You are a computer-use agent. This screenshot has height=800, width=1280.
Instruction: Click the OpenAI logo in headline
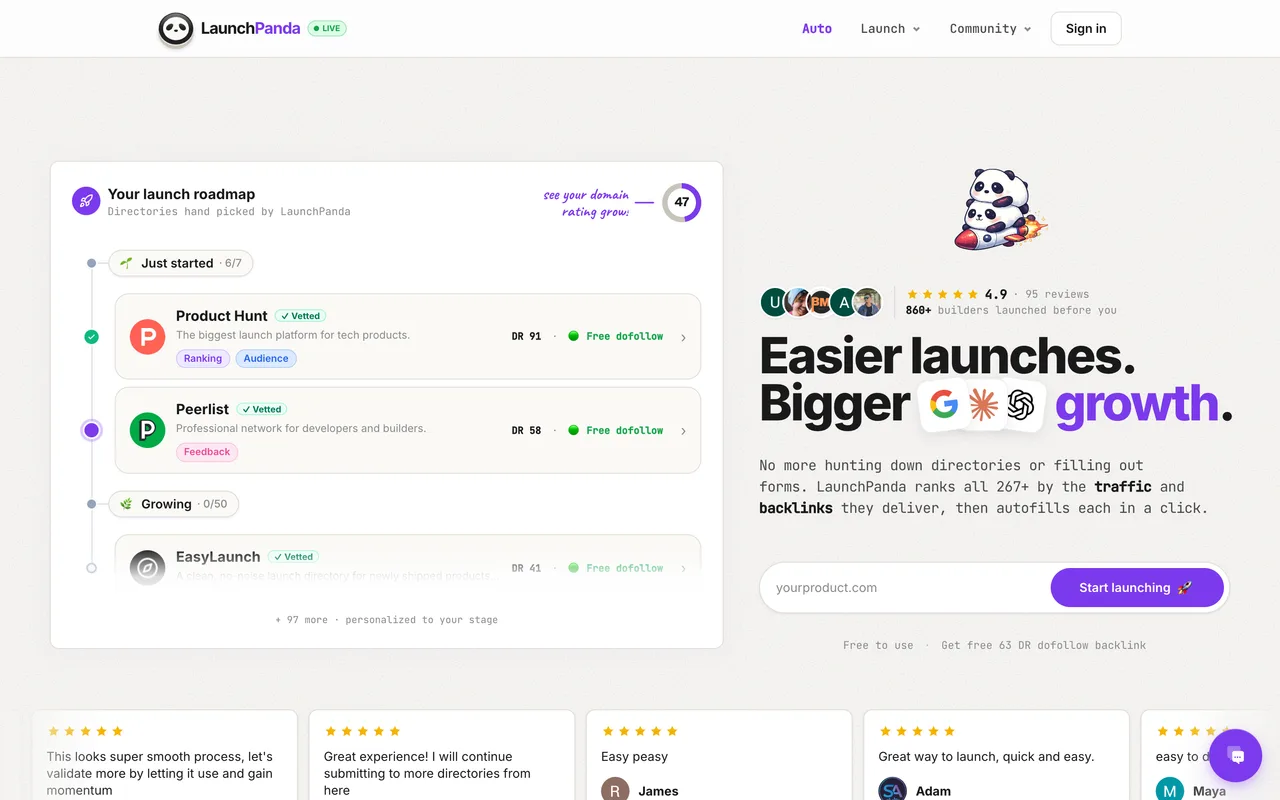pos(1020,405)
